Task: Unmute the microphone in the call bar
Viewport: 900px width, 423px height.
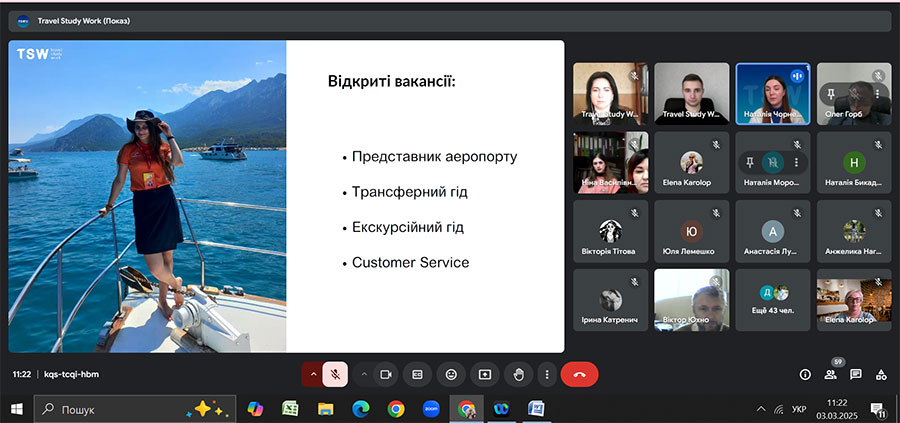Action: point(336,374)
